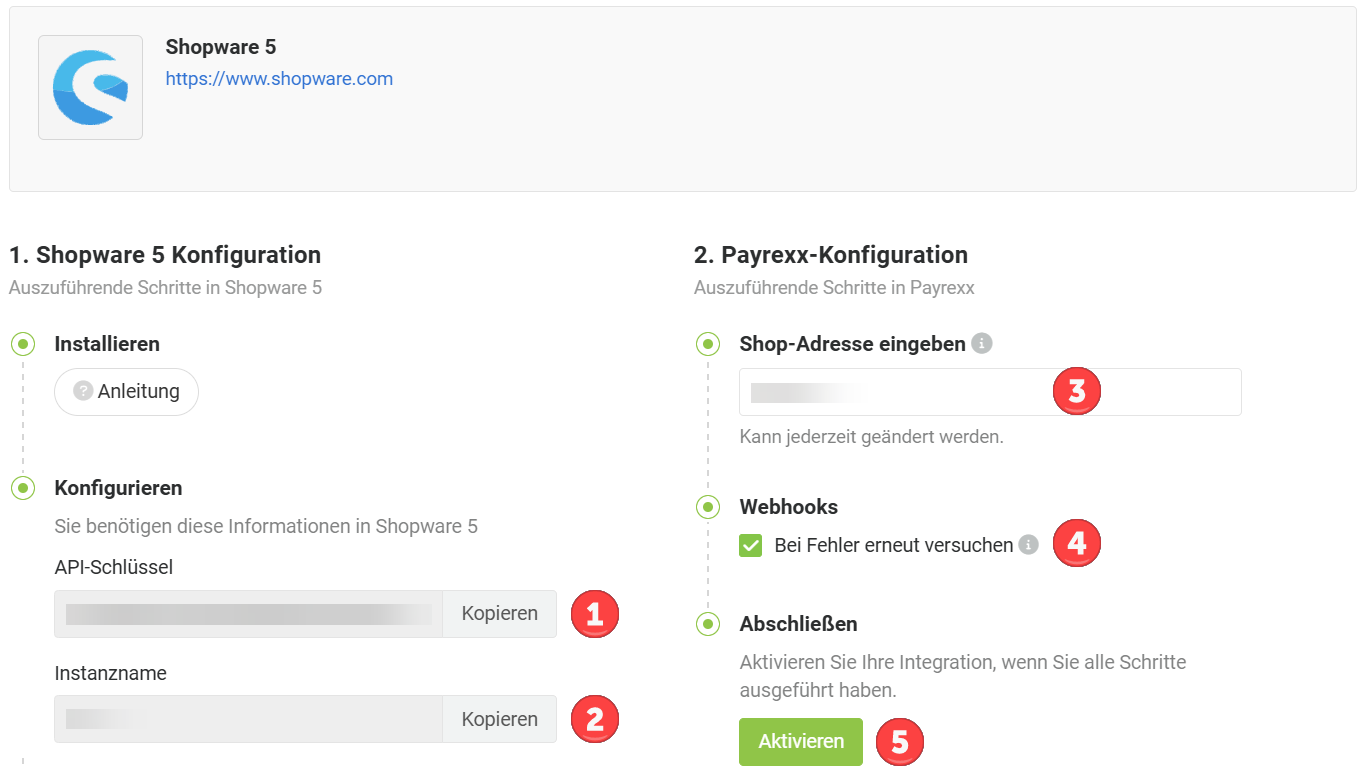Click the 'Kann jederzeit geändert werden.' hint

pos(871,437)
